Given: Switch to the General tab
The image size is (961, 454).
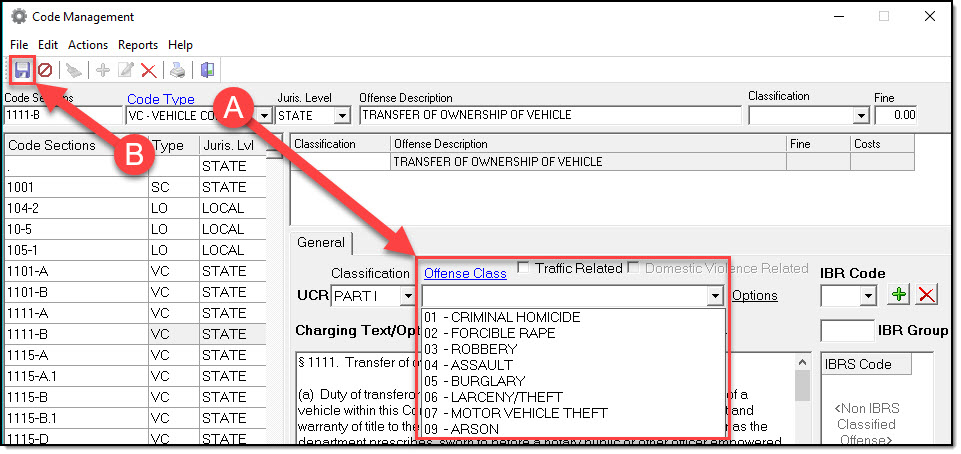Looking at the screenshot, I should (321, 242).
